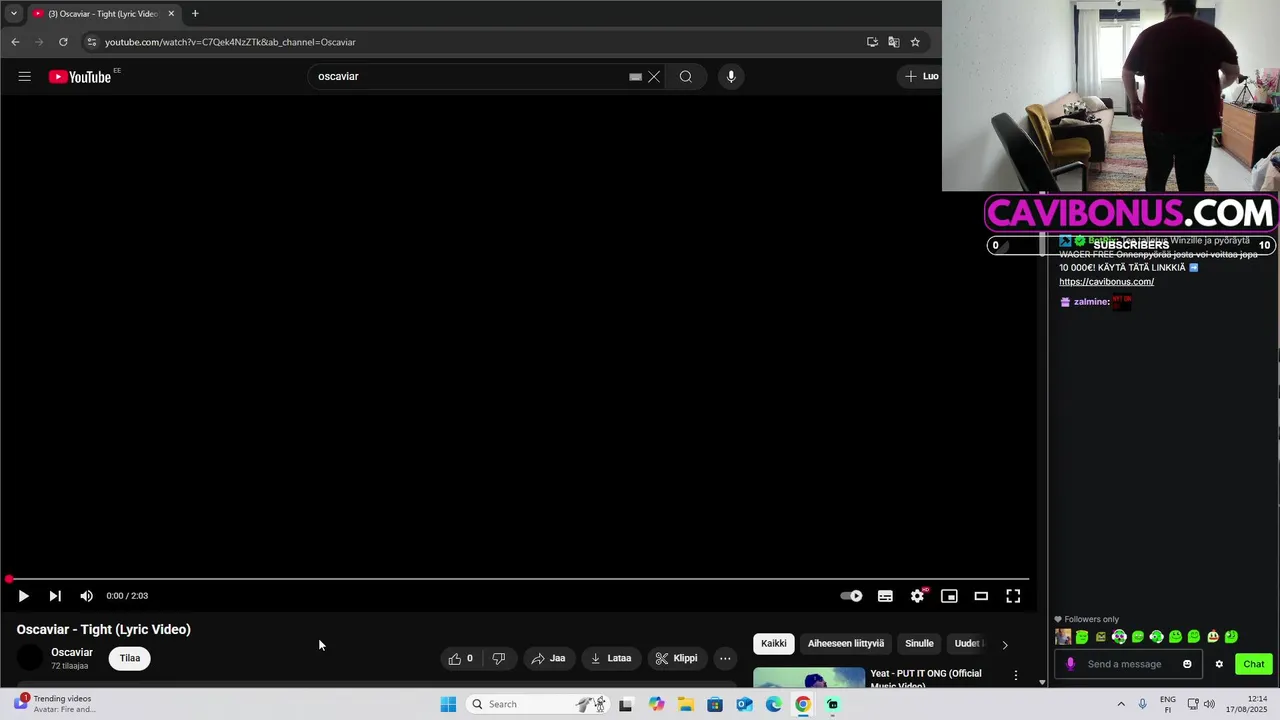The width and height of the screenshot is (1280, 720).
Task: Open the Trending videos news widget
Action: click(55, 704)
